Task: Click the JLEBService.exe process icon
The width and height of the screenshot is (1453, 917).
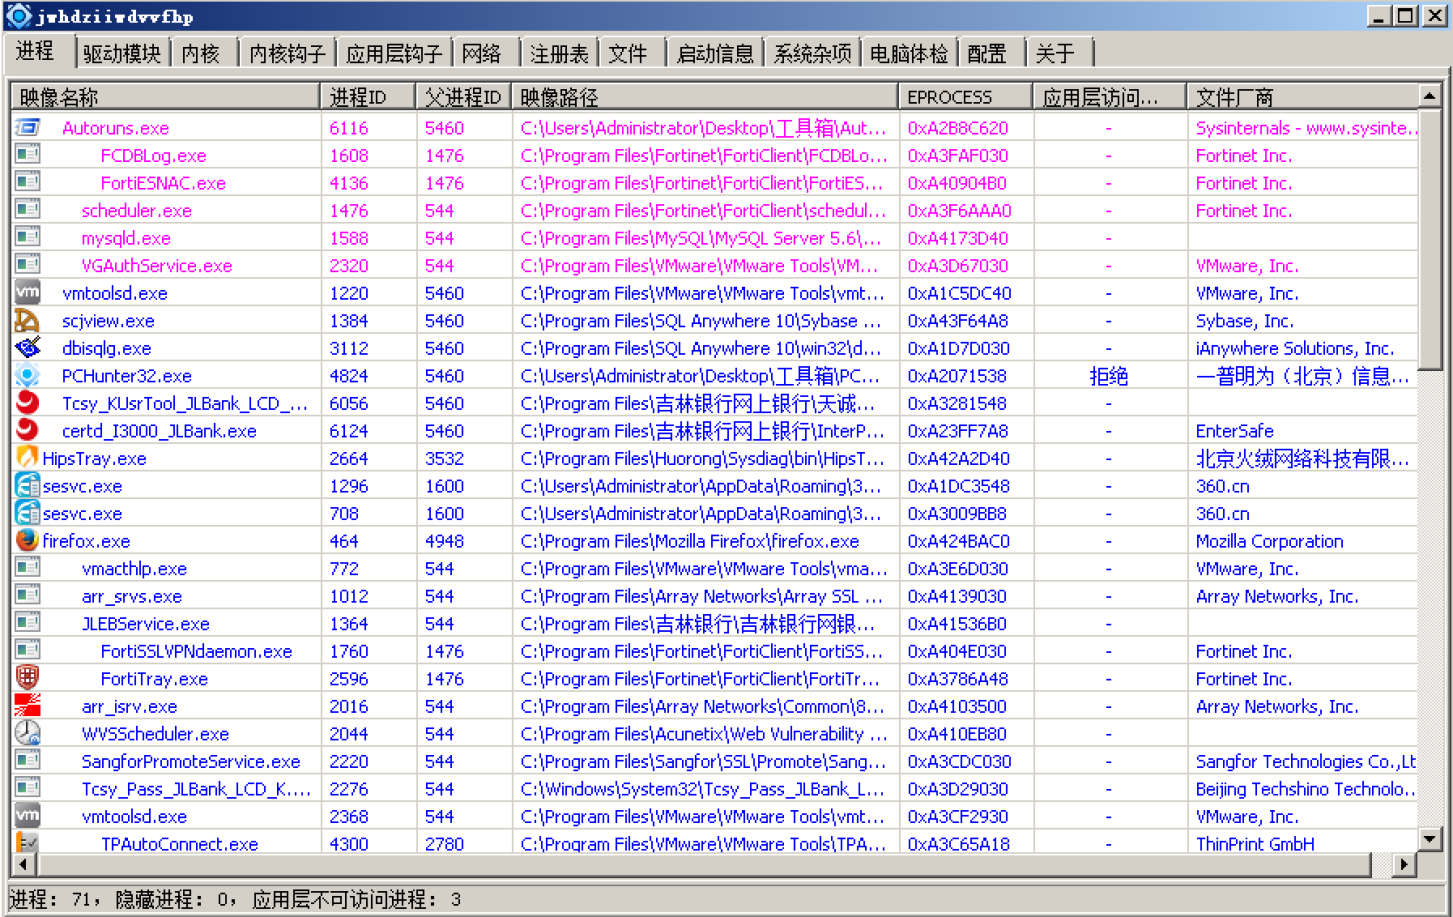Action: (x=28, y=623)
